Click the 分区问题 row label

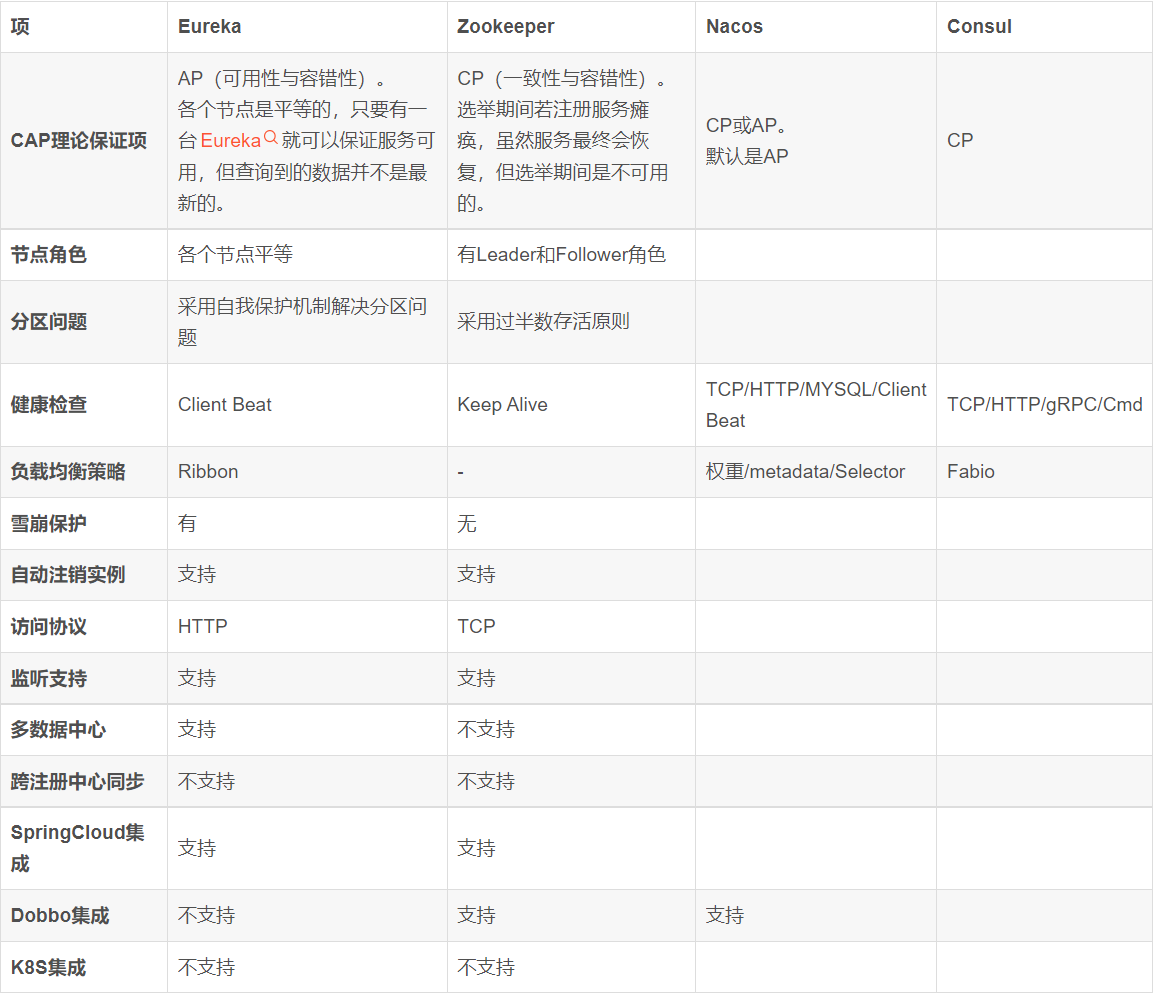(x=49, y=321)
